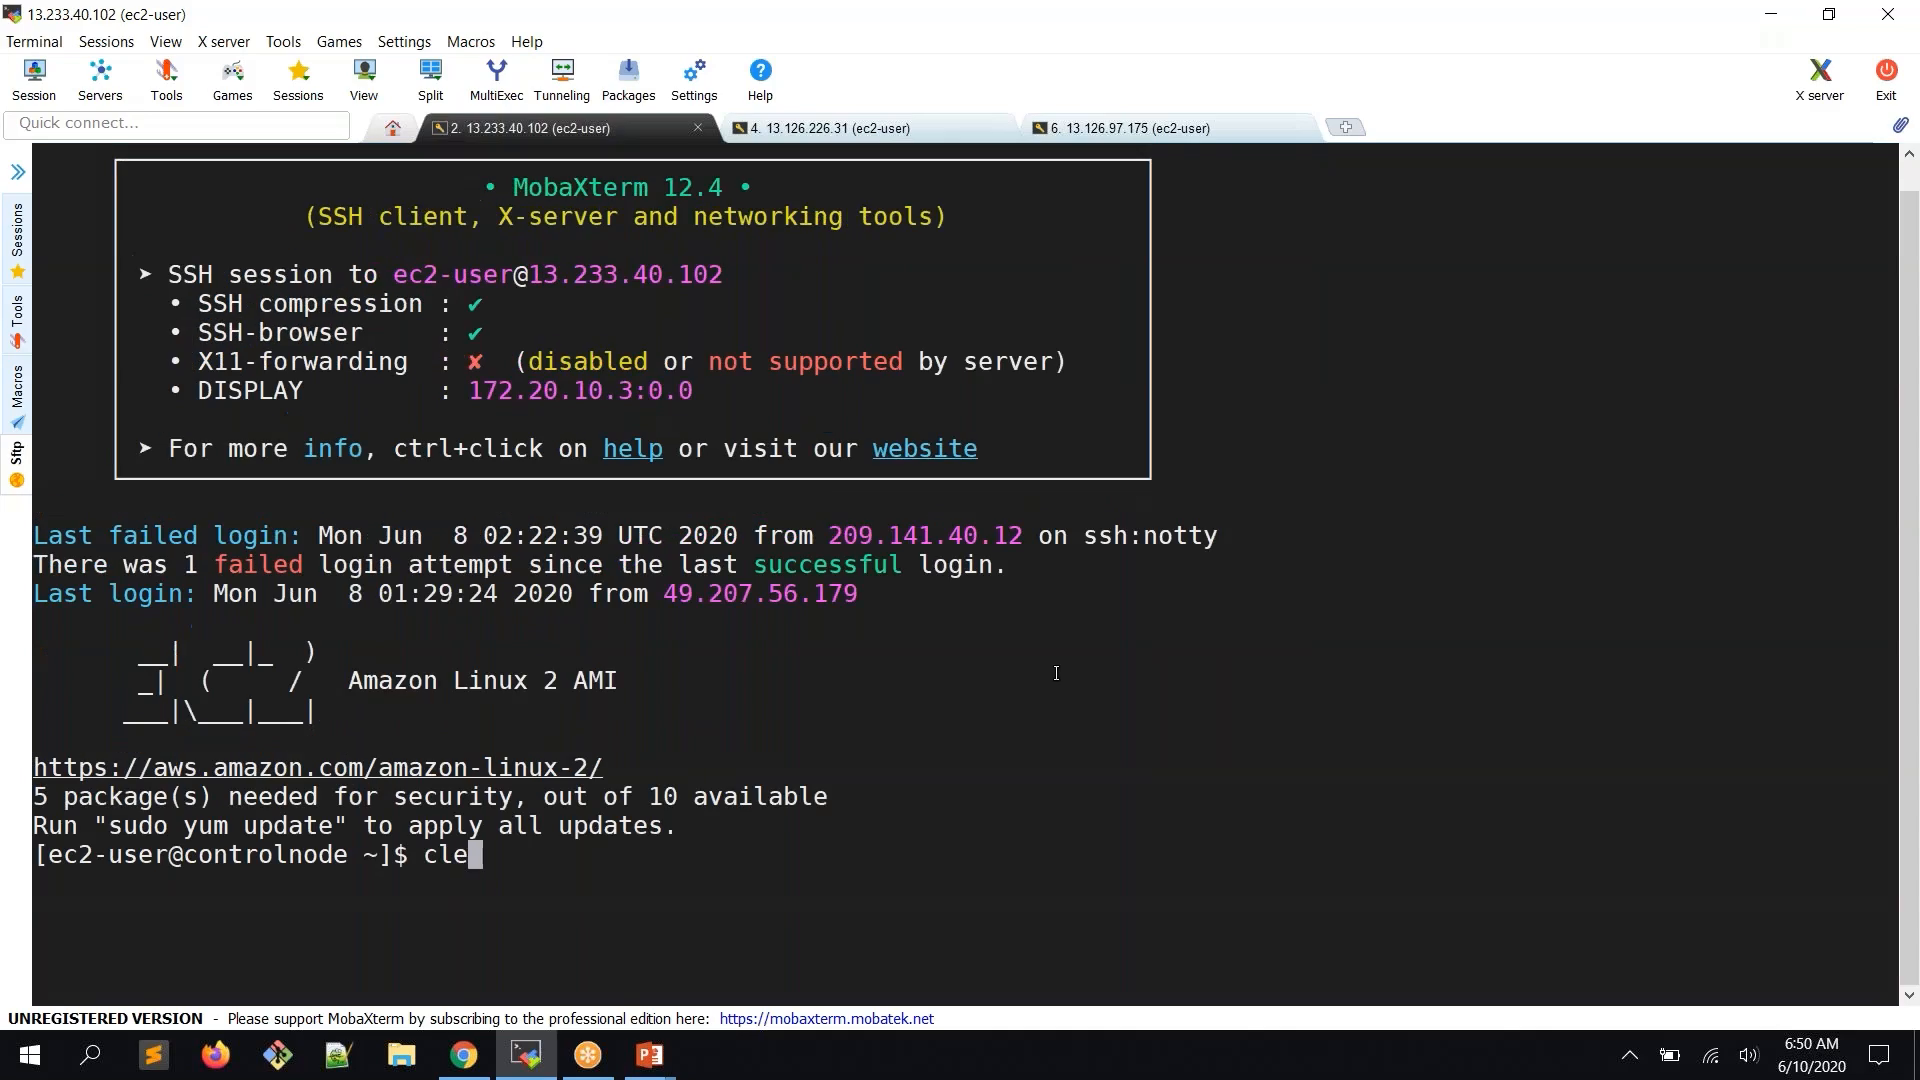Open the mobaxterm.mobatek.net link
Viewport: 1920px width, 1080px height.
tap(827, 1019)
